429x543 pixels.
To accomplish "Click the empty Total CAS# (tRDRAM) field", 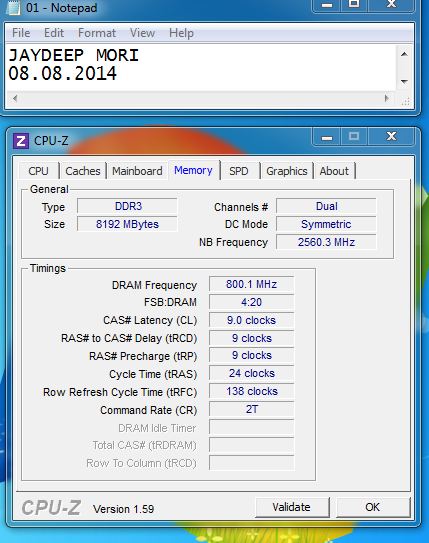I will pos(251,445).
